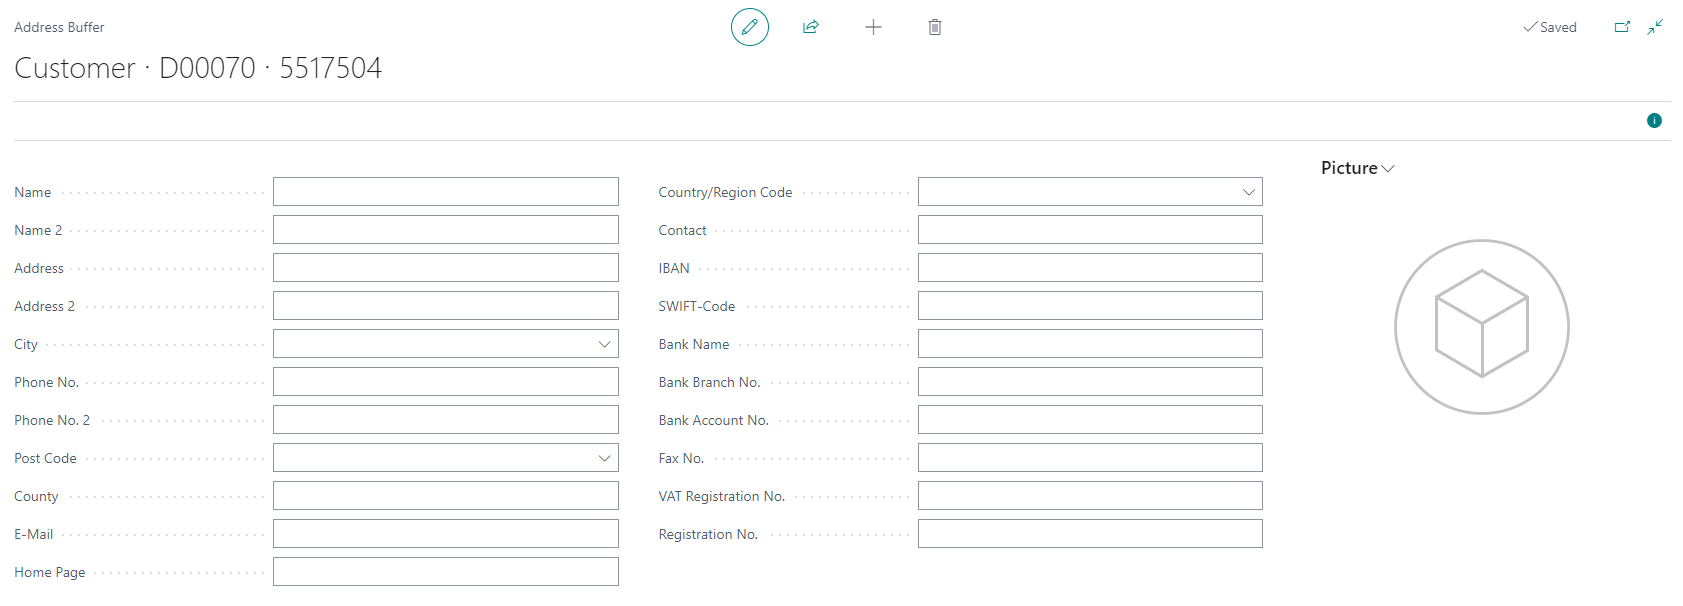Click the share icon
Screen dimensions: 1683x606
click(x=811, y=27)
